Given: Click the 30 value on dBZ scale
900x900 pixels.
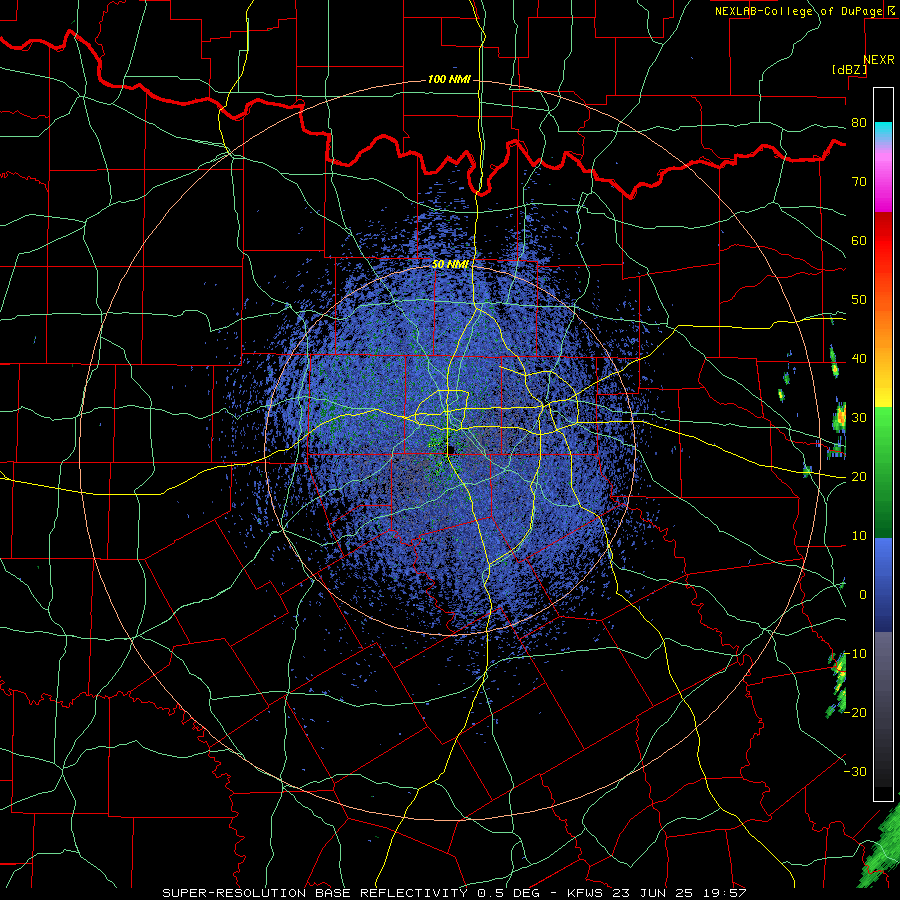Looking at the screenshot, I should pos(859,418).
